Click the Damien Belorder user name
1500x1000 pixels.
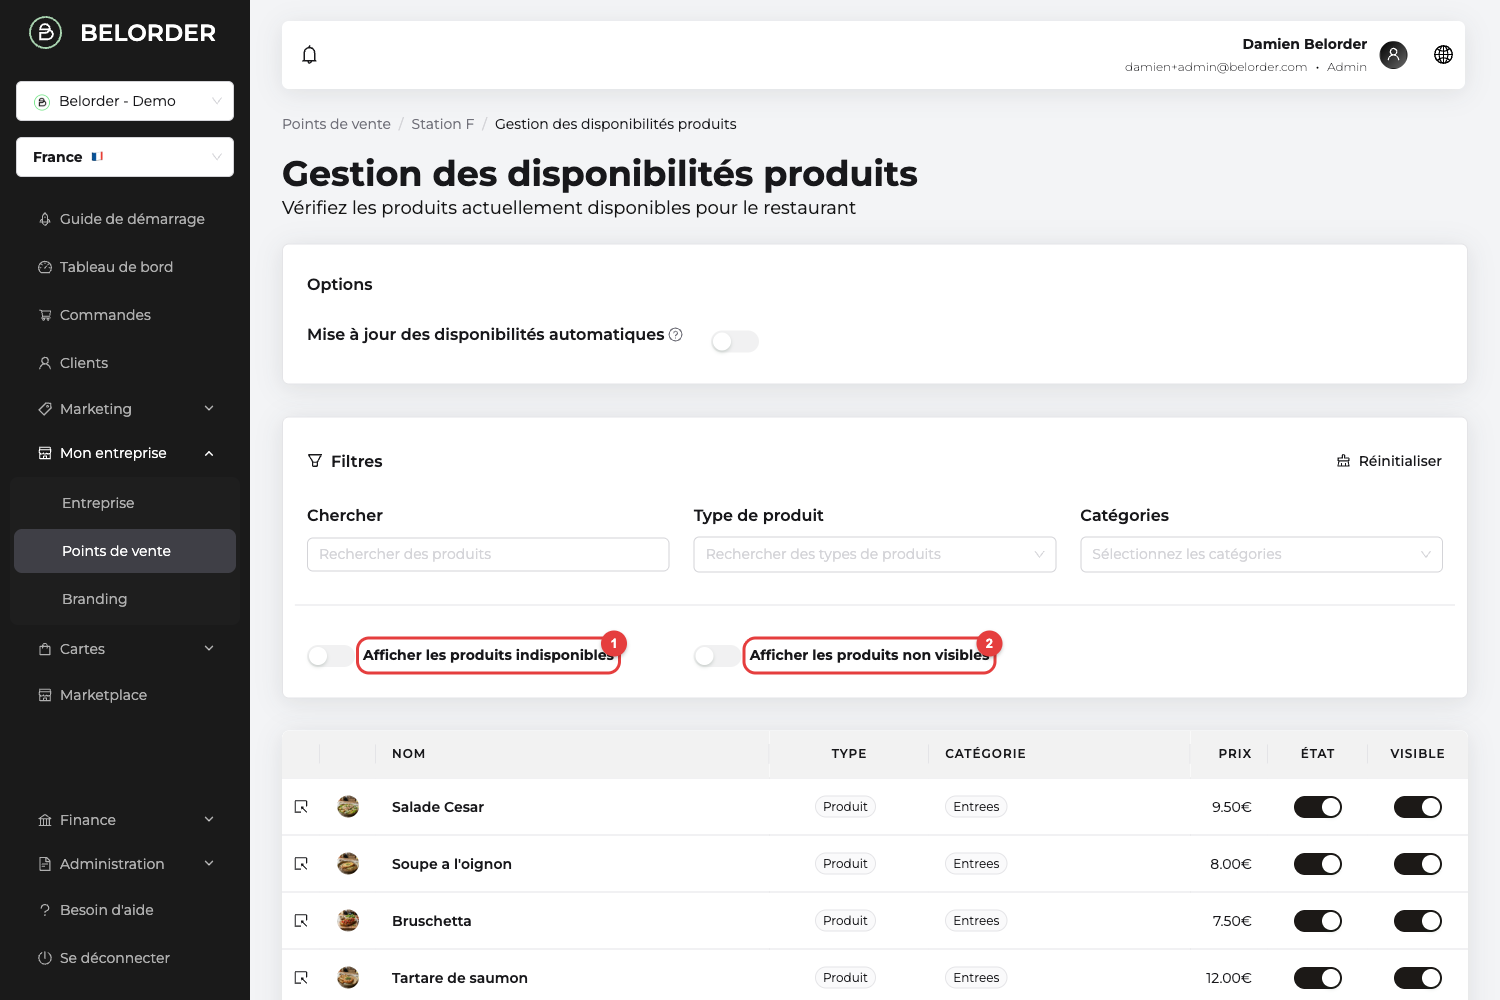point(1305,44)
